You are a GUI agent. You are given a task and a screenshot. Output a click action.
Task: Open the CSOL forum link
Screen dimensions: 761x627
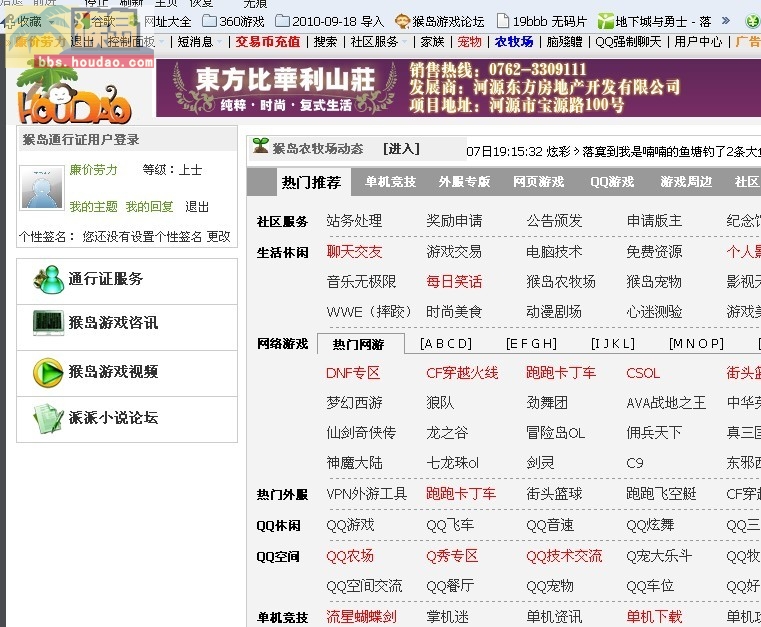643,373
